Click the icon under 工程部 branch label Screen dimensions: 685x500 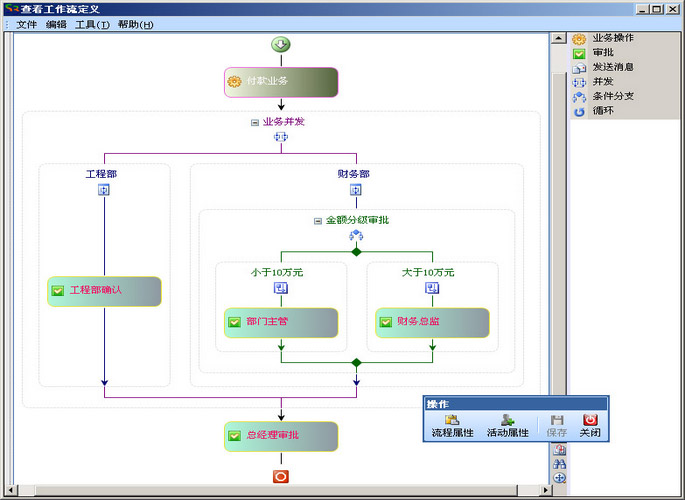(104, 189)
